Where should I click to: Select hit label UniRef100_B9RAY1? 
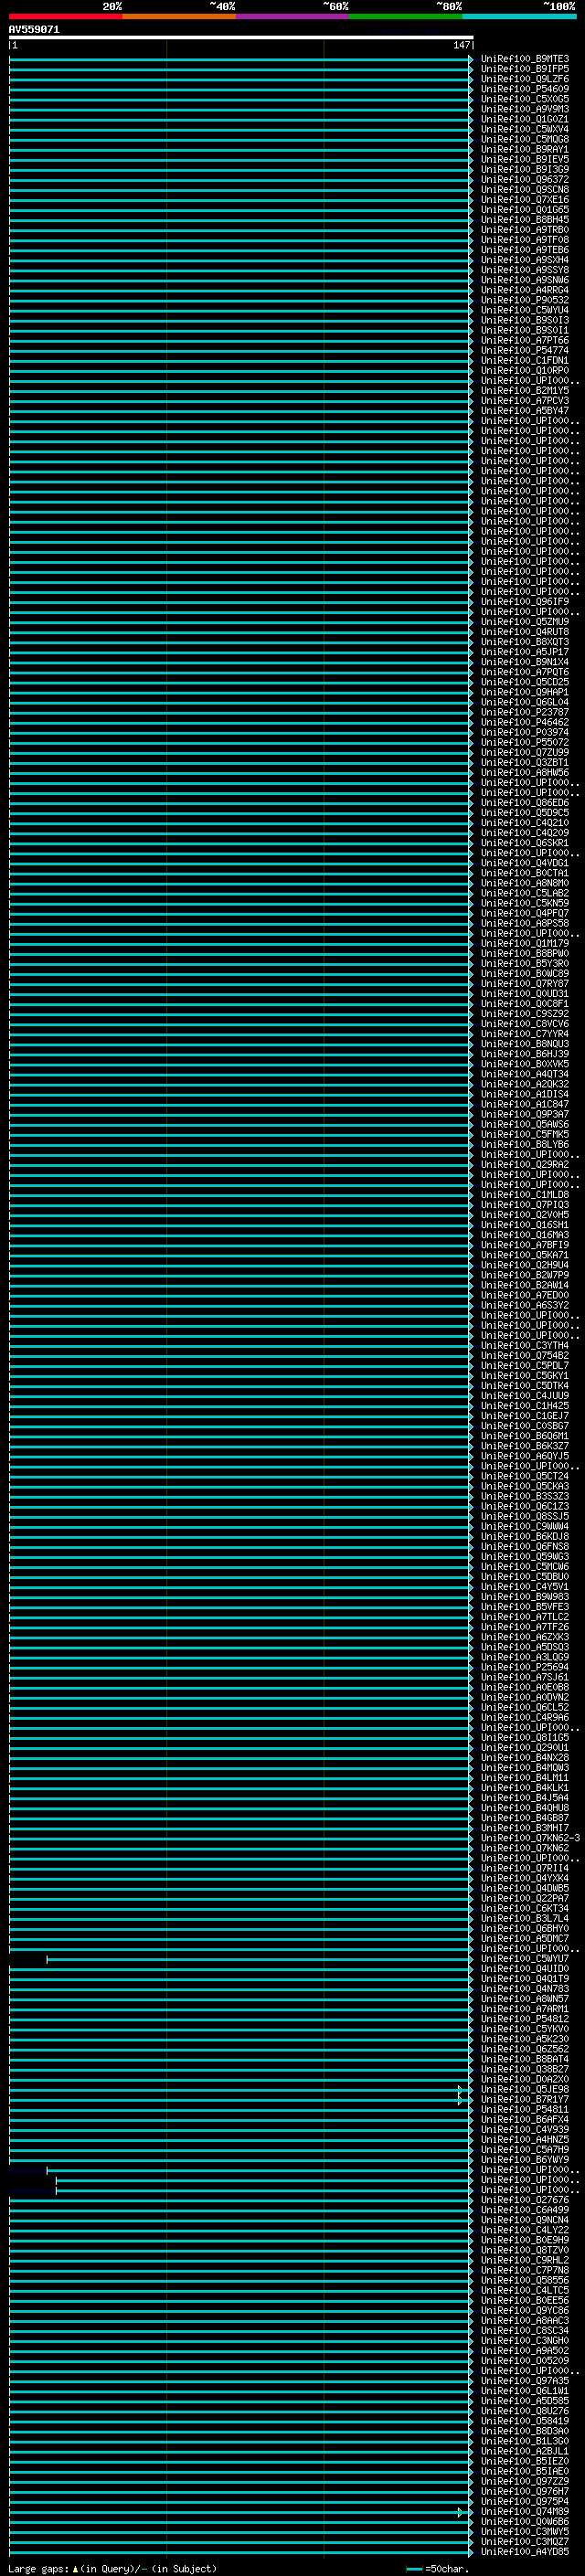click(525, 149)
